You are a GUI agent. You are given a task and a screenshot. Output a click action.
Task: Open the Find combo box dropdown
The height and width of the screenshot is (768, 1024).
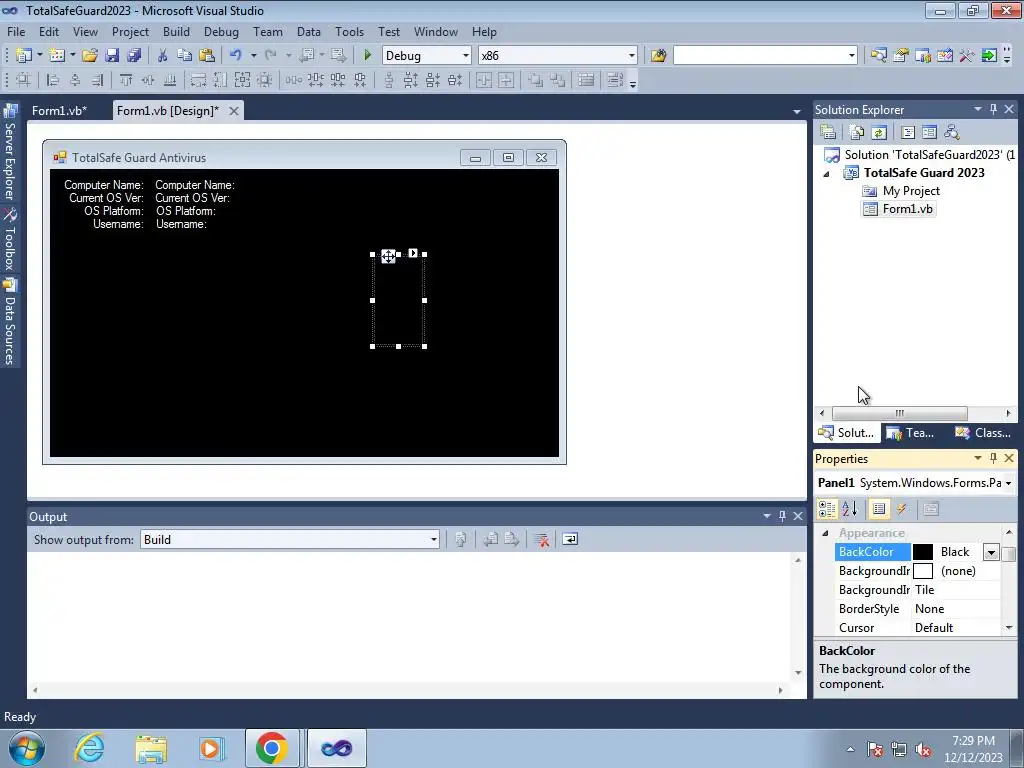(852, 56)
